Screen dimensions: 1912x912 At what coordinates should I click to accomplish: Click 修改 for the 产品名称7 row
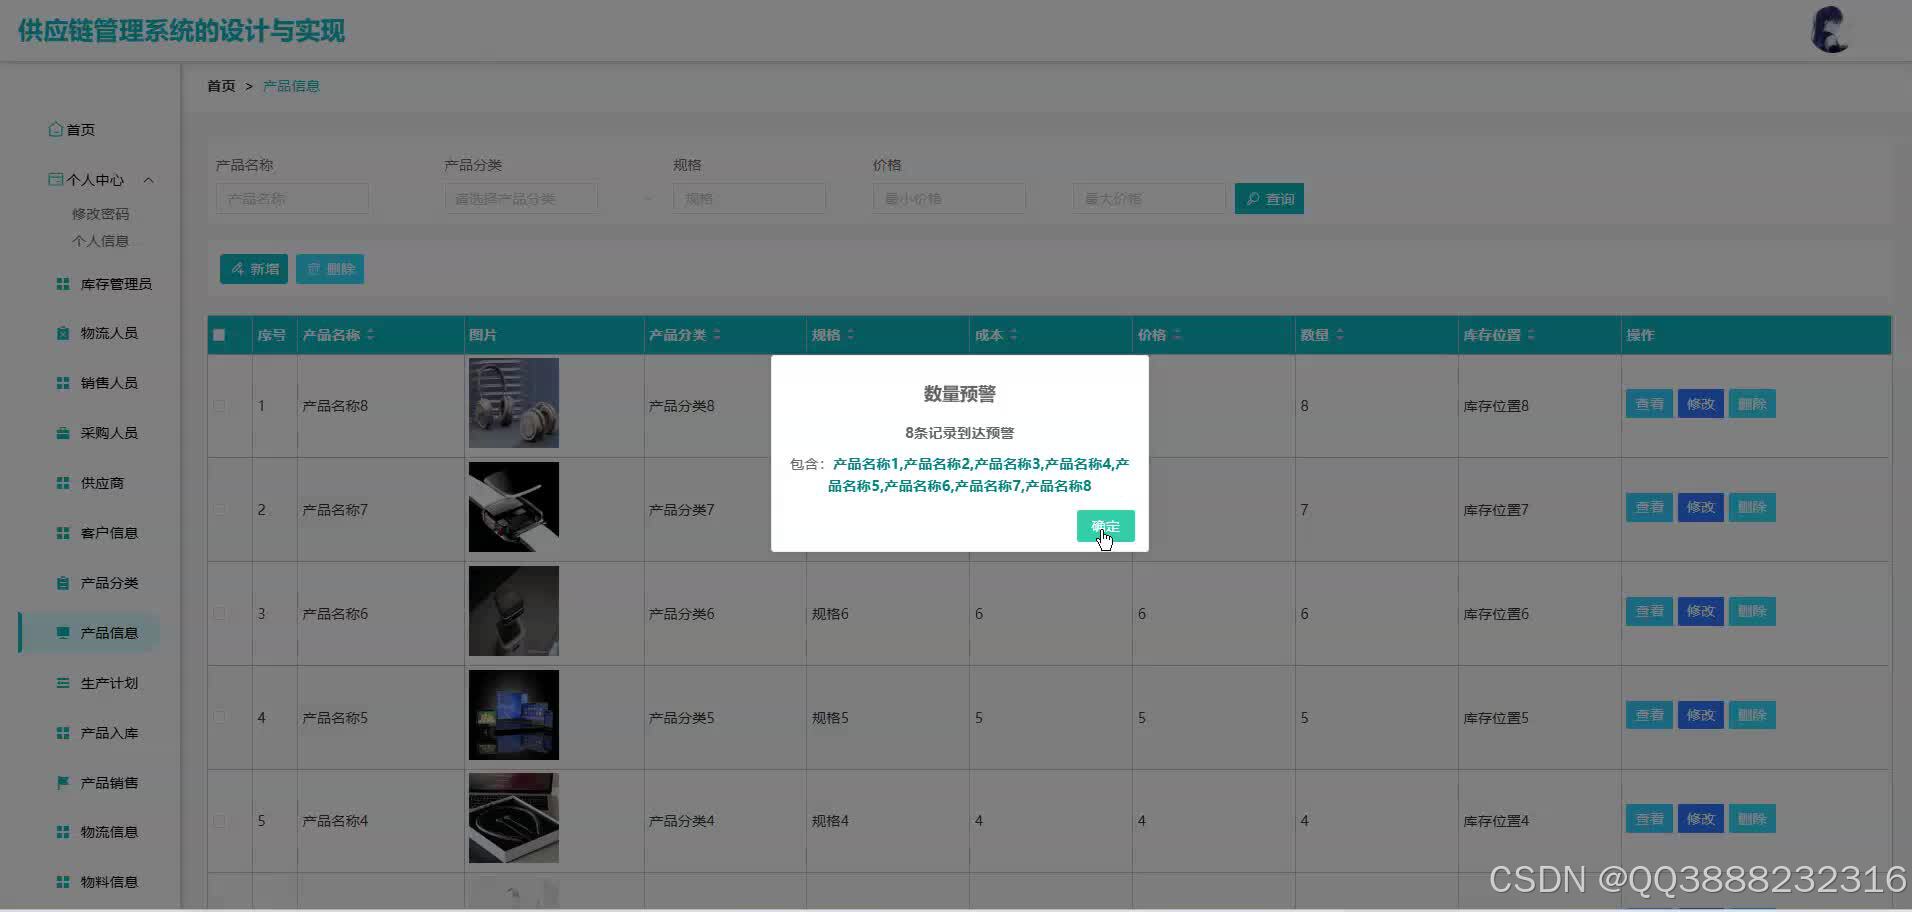click(1700, 507)
